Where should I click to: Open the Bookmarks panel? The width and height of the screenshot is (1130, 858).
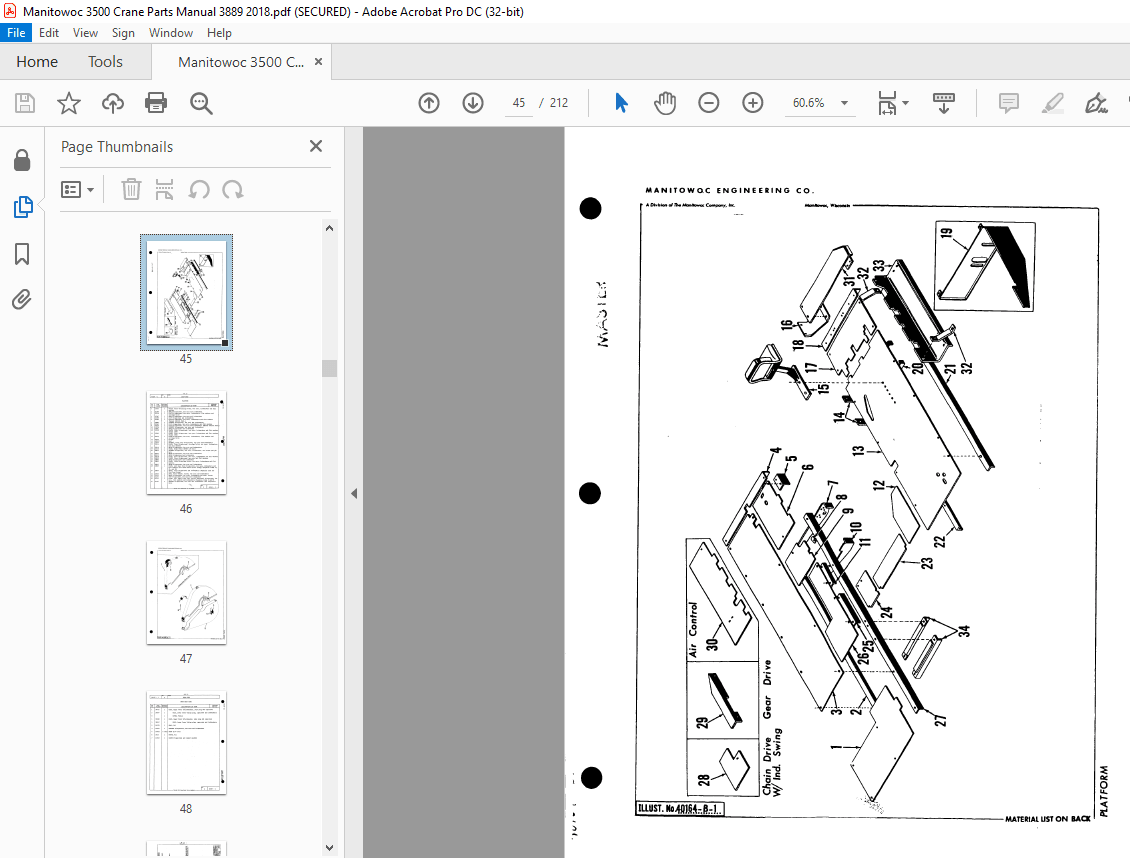(x=22, y=254)
